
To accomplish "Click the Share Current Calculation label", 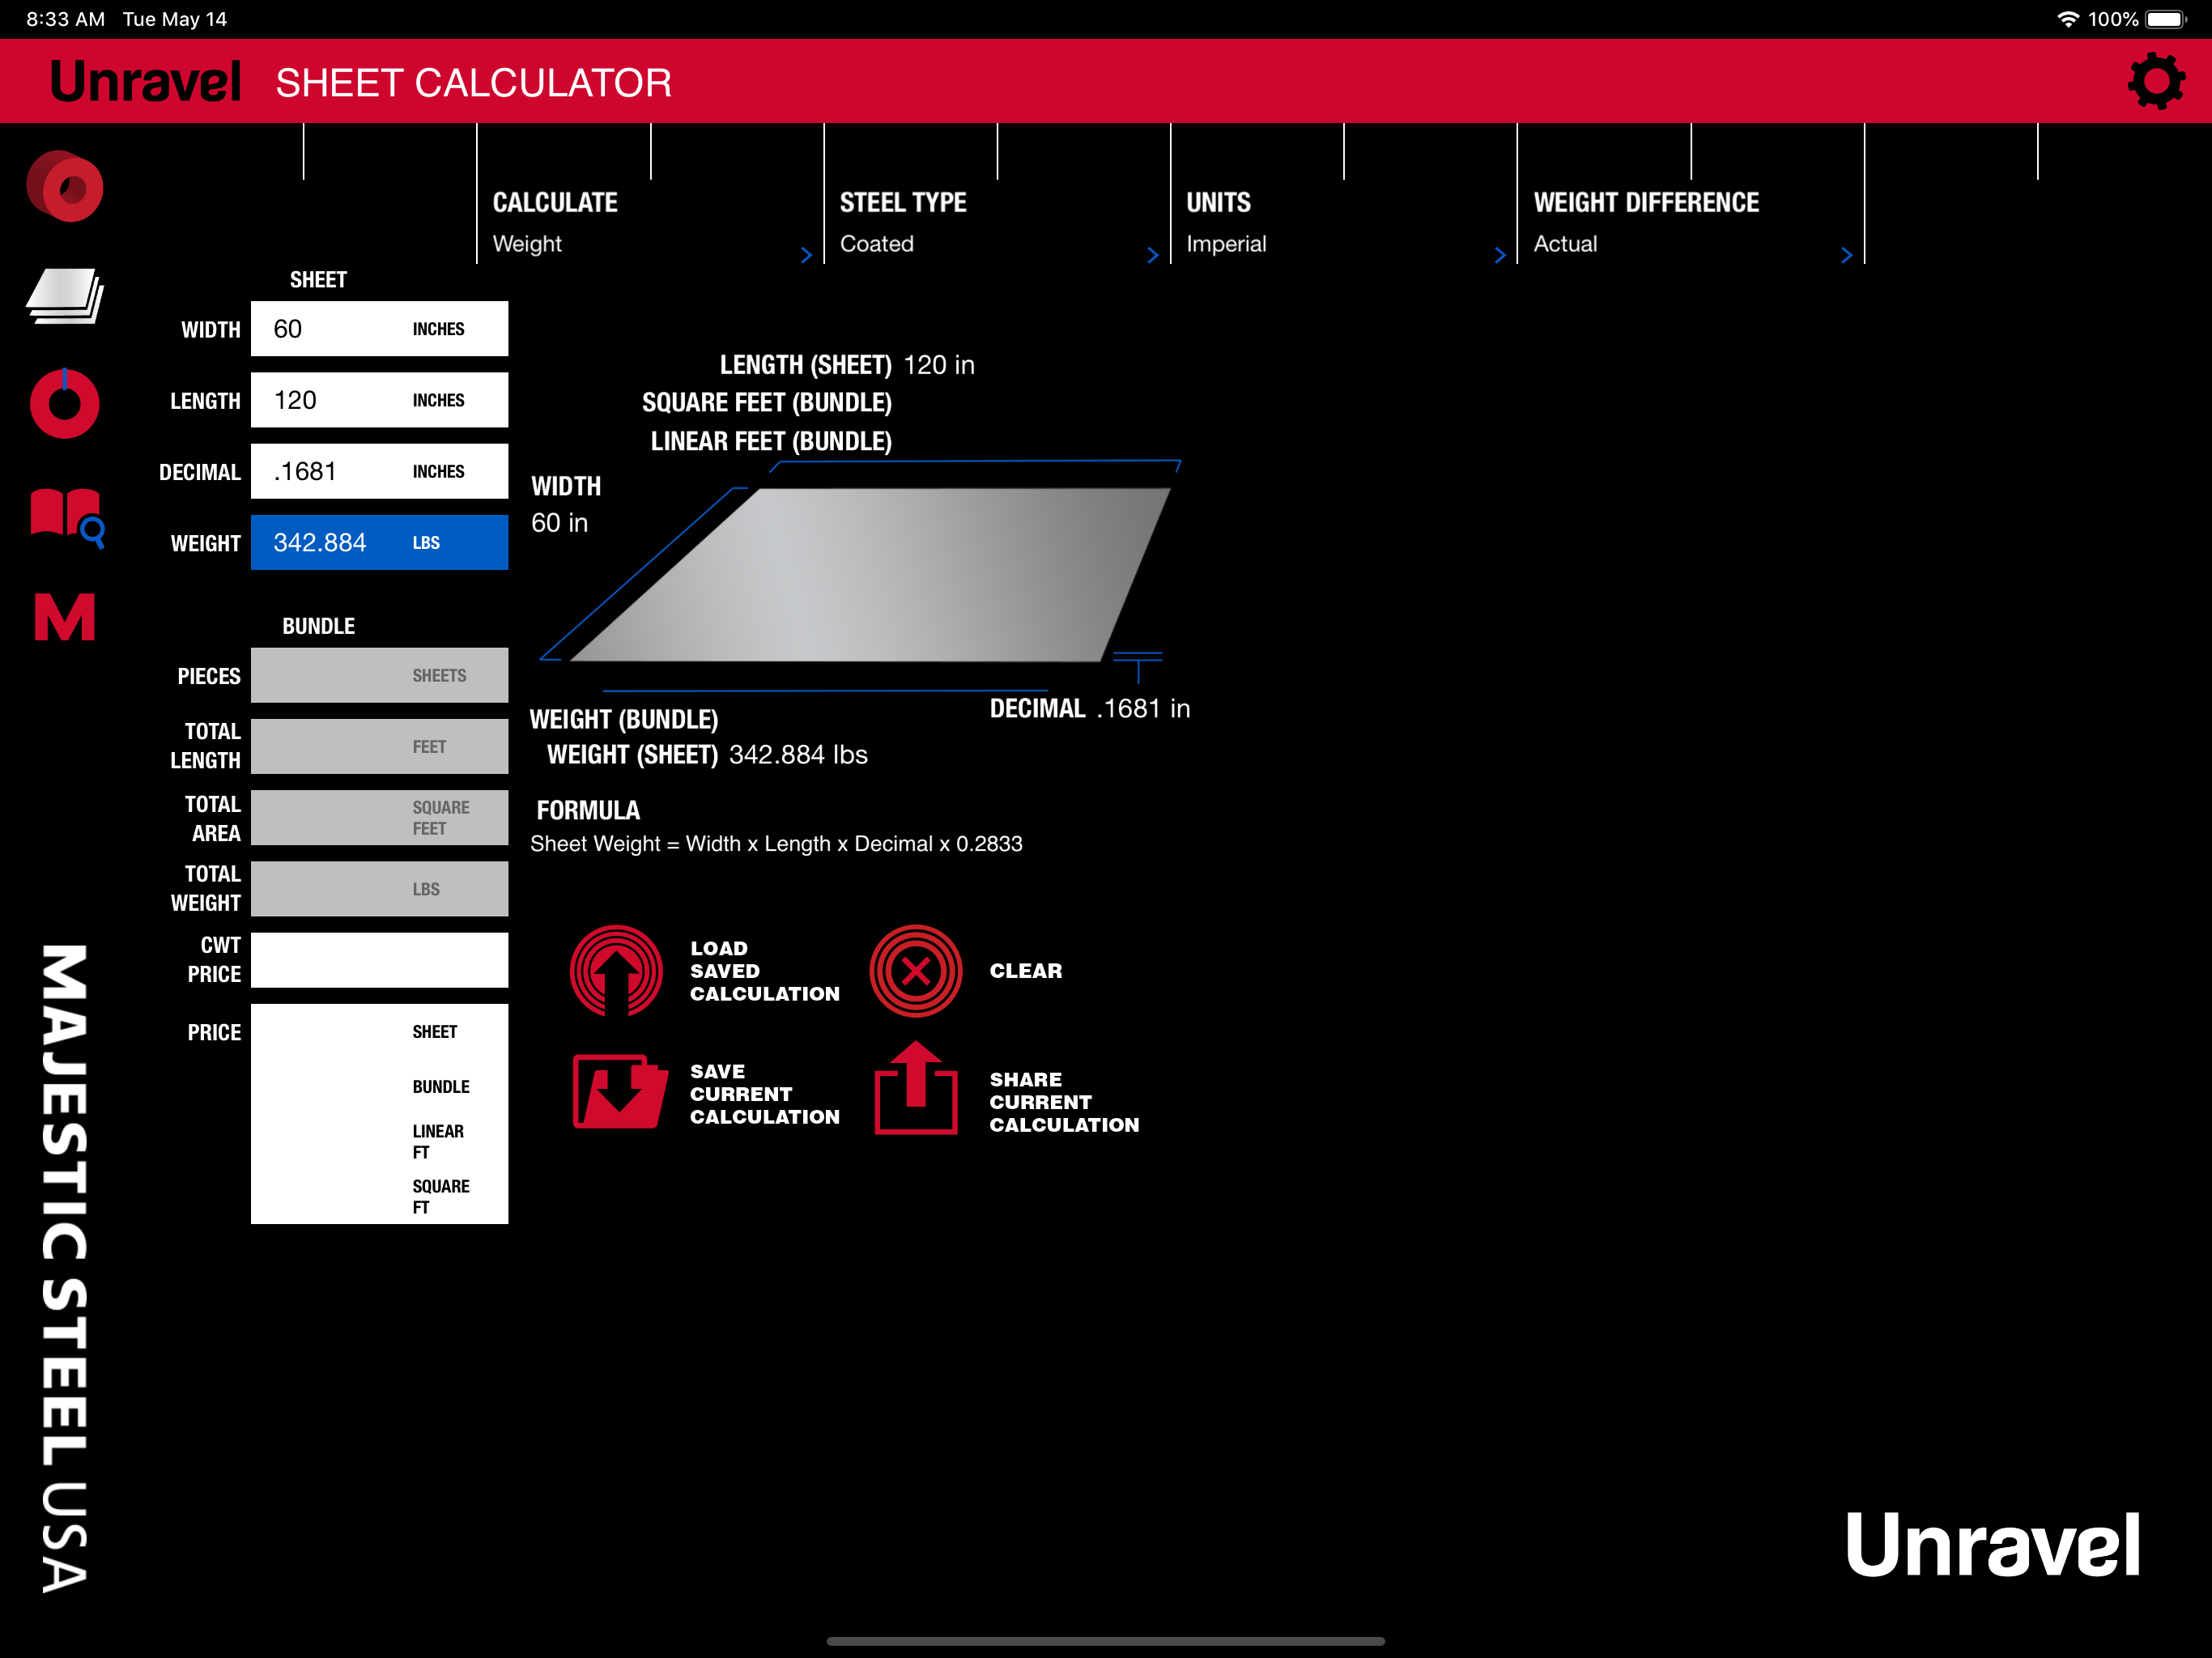I will (x=1064, y=1102).
